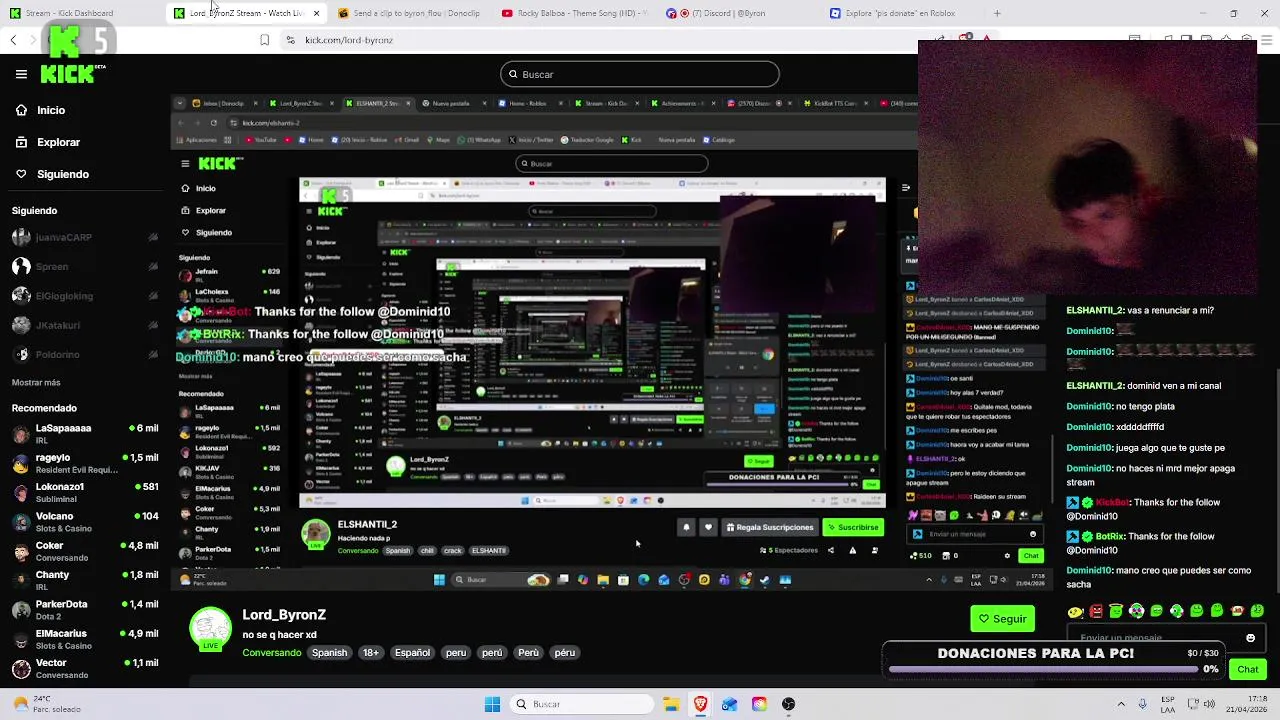Switch to the Discord browser tab
Viewport: 1280px width, 720px height.
[738, 13]
